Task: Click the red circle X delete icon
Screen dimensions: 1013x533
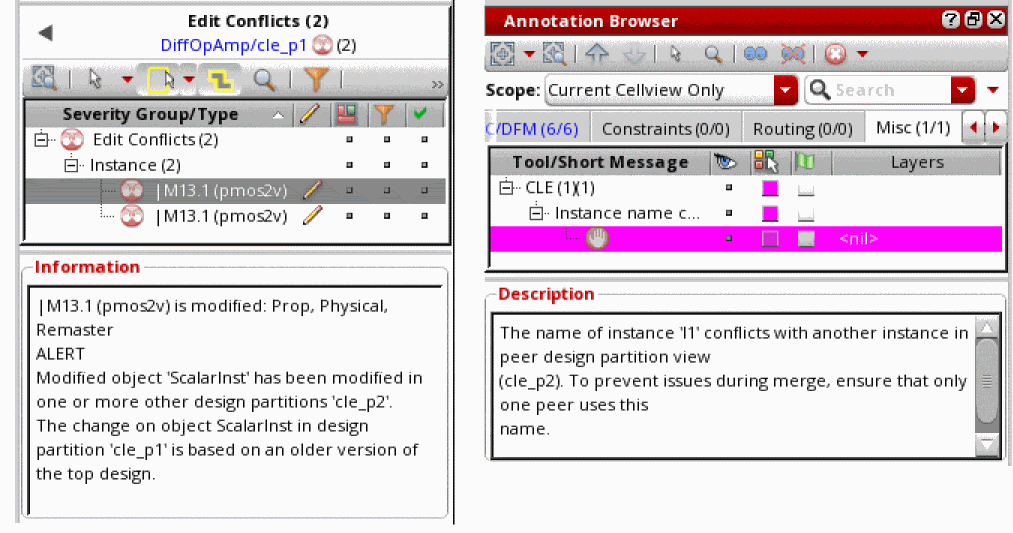Action: click(835, 54)
